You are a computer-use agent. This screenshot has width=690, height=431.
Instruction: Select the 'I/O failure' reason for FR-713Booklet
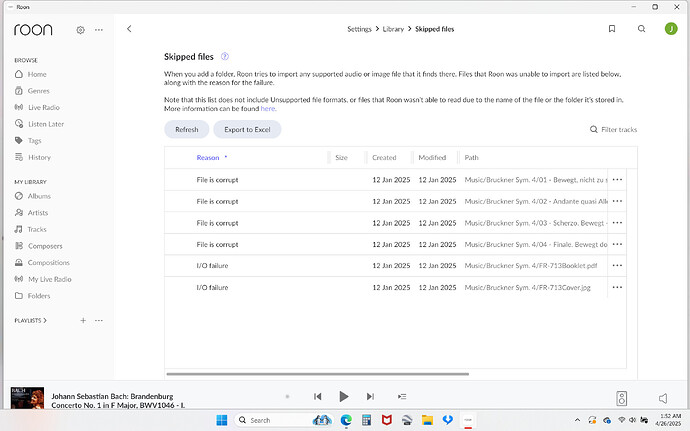point(212,265)
